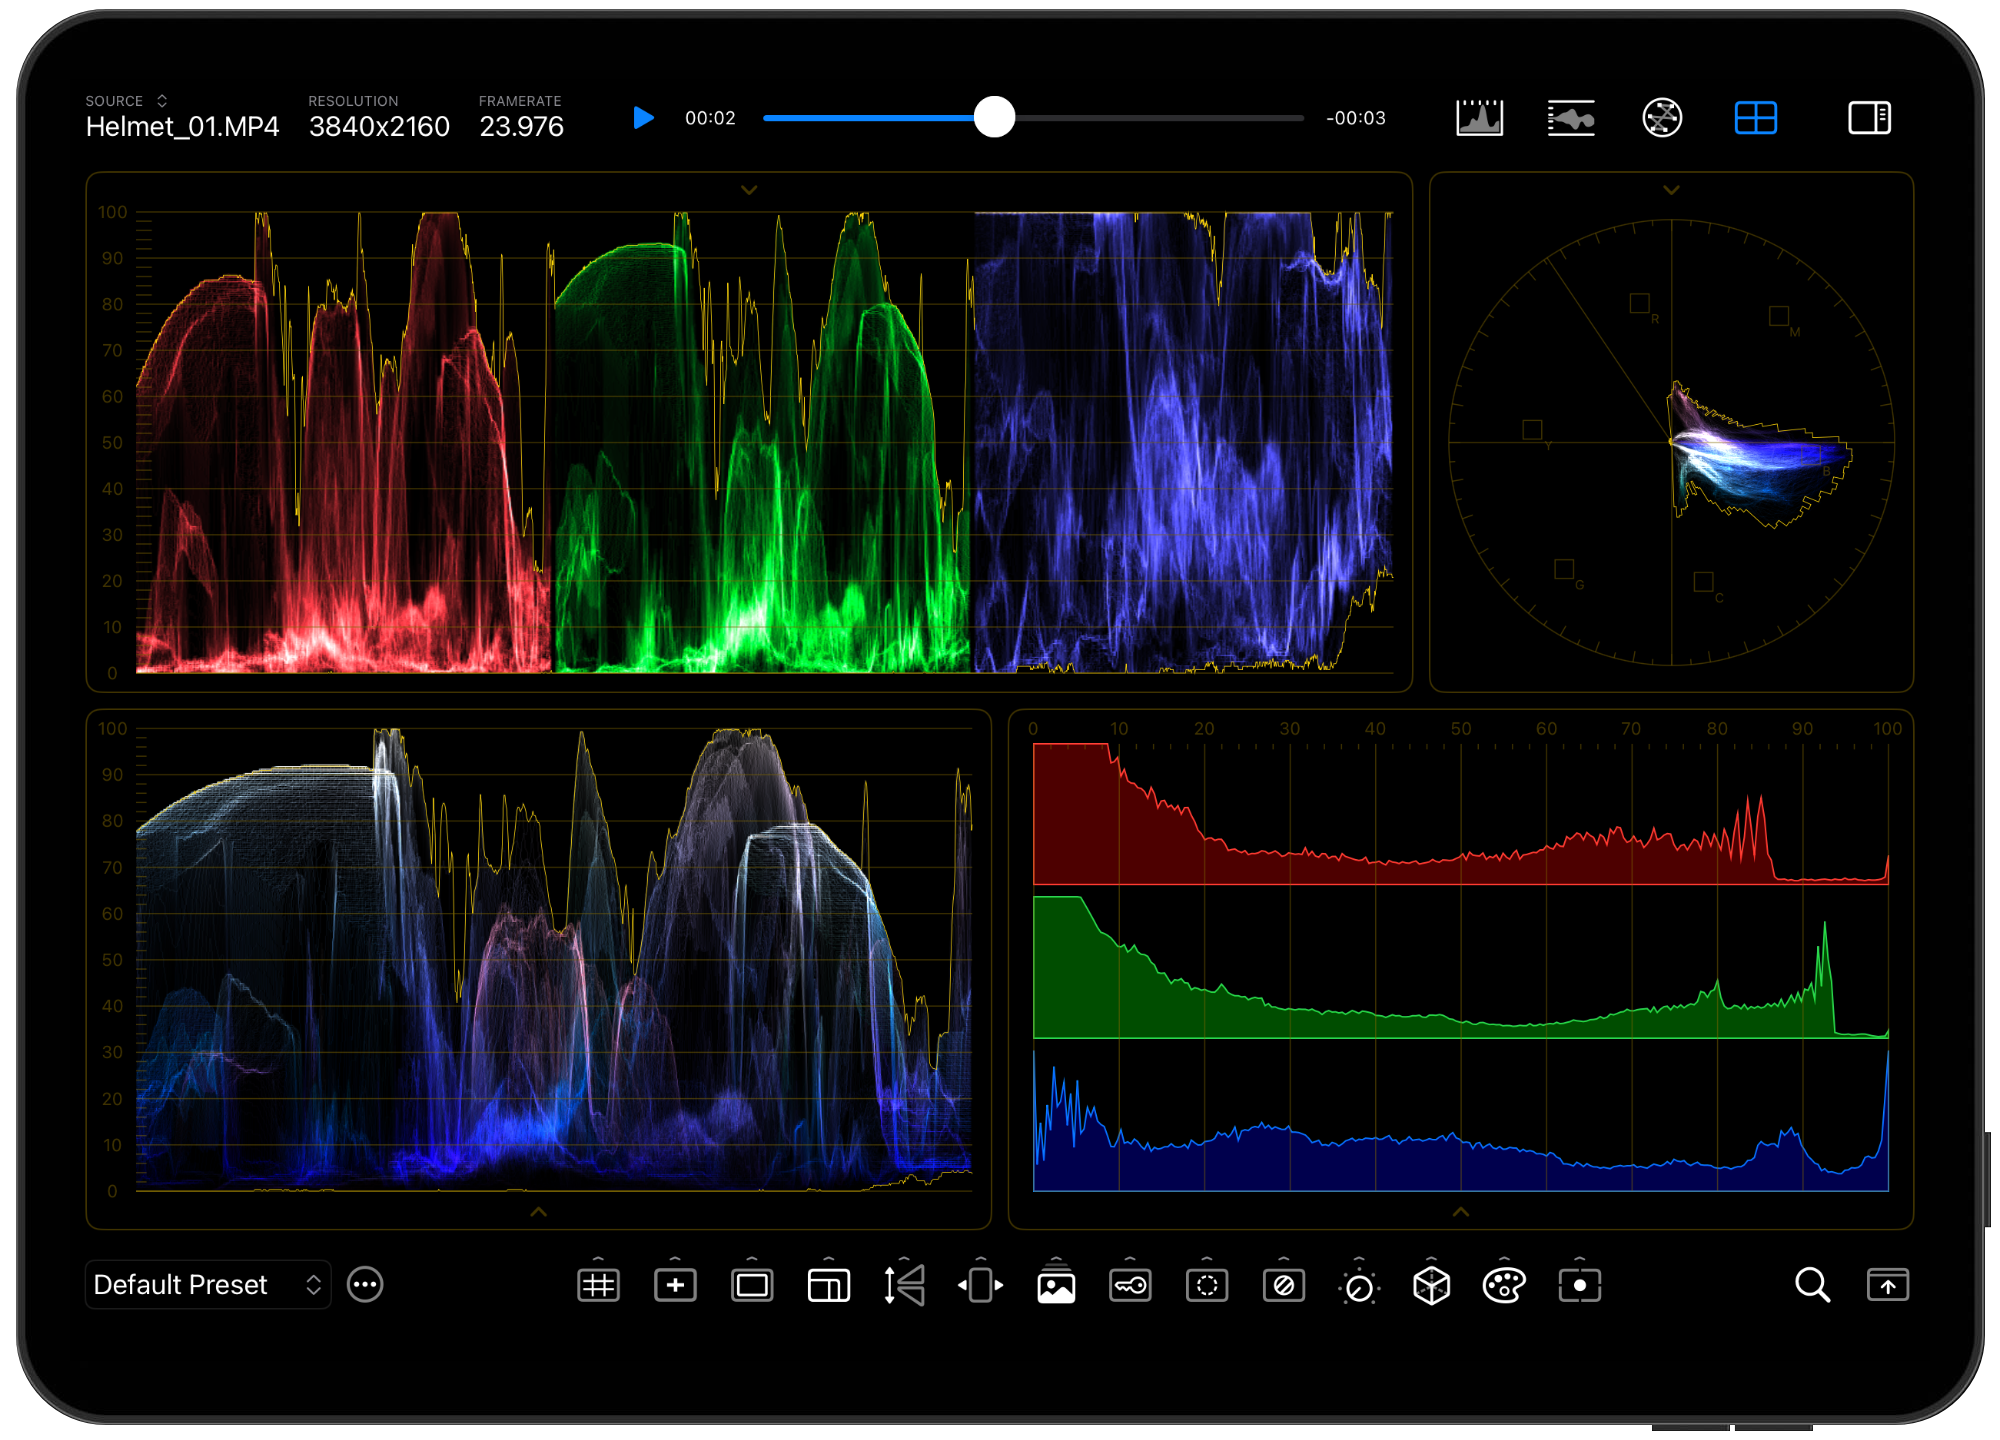Expand options above the grid overlay icon
The image size is (2000, 1440).
click(x=598, y=1258)
